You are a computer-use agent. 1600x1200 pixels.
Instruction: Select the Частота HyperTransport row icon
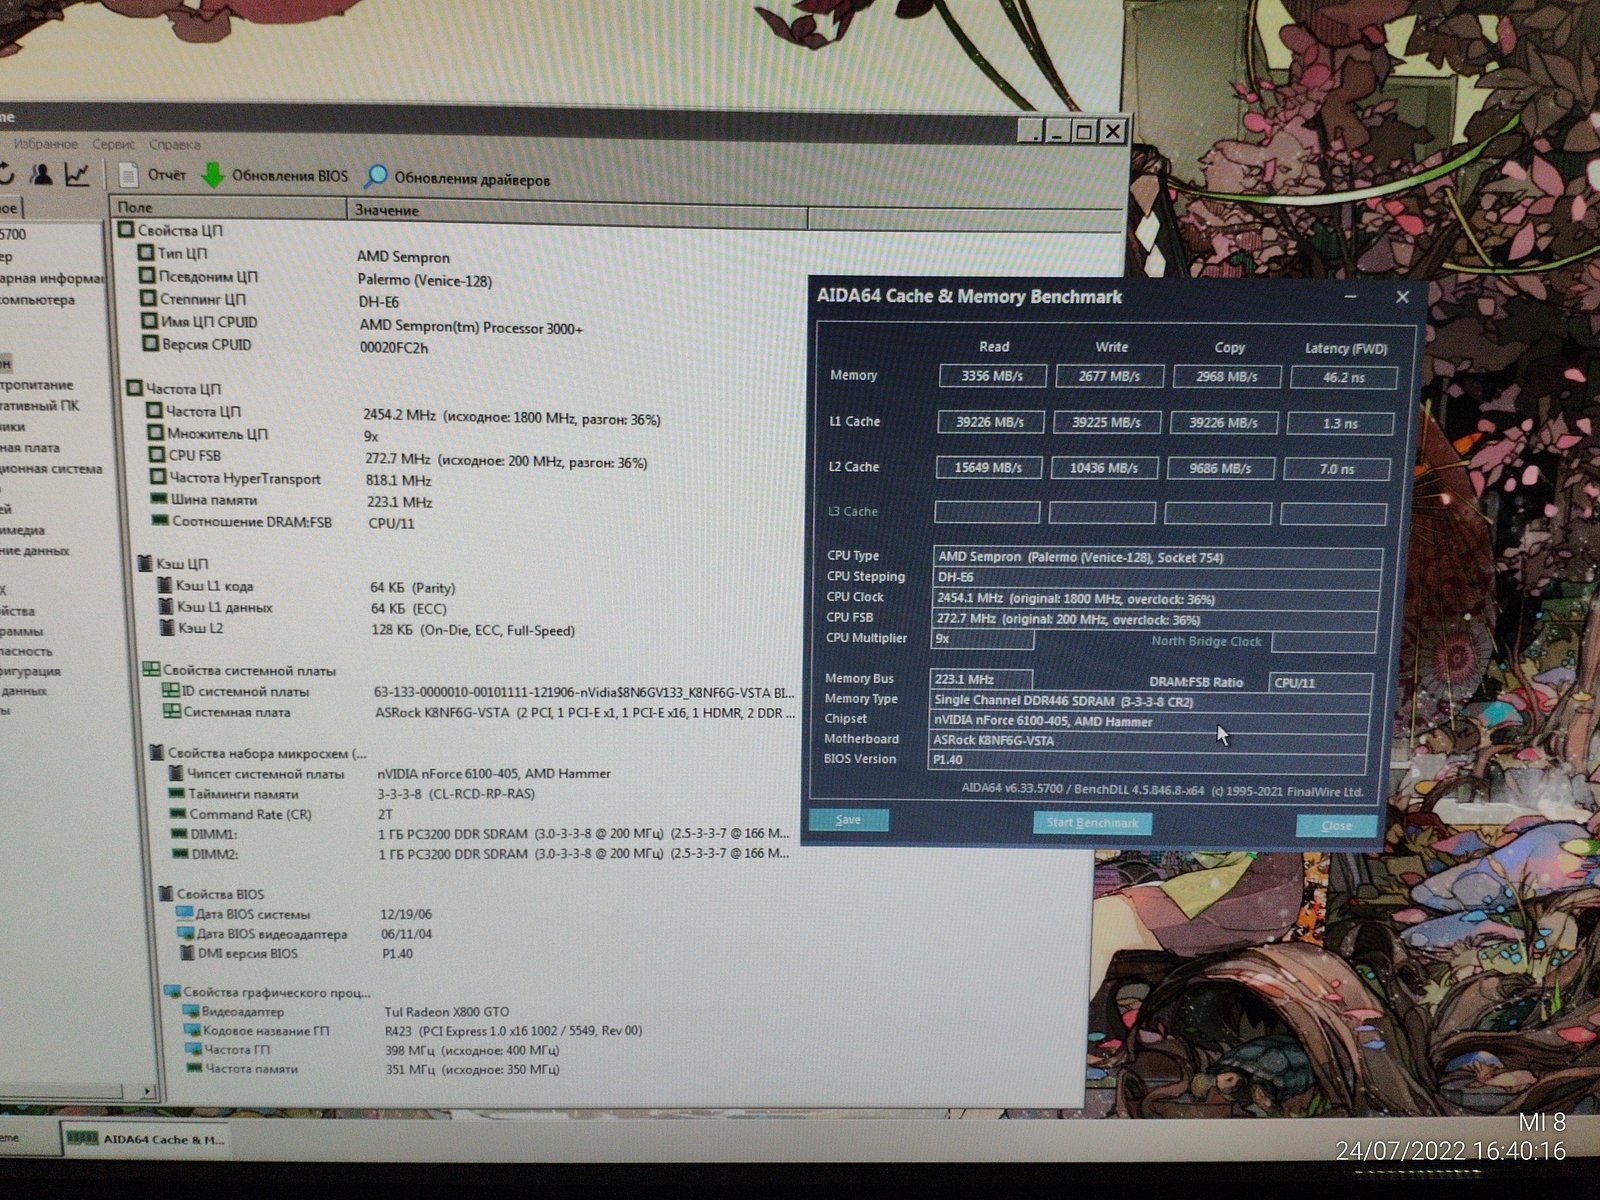coord(157,478)
